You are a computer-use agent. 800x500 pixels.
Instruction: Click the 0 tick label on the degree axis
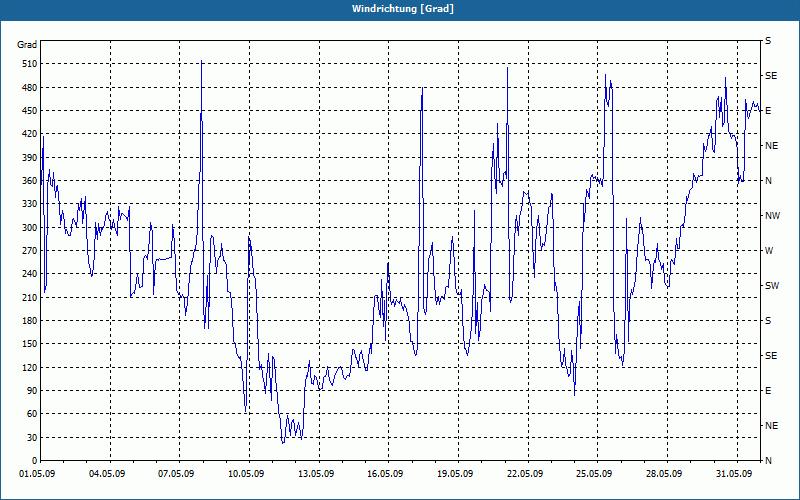34,461
